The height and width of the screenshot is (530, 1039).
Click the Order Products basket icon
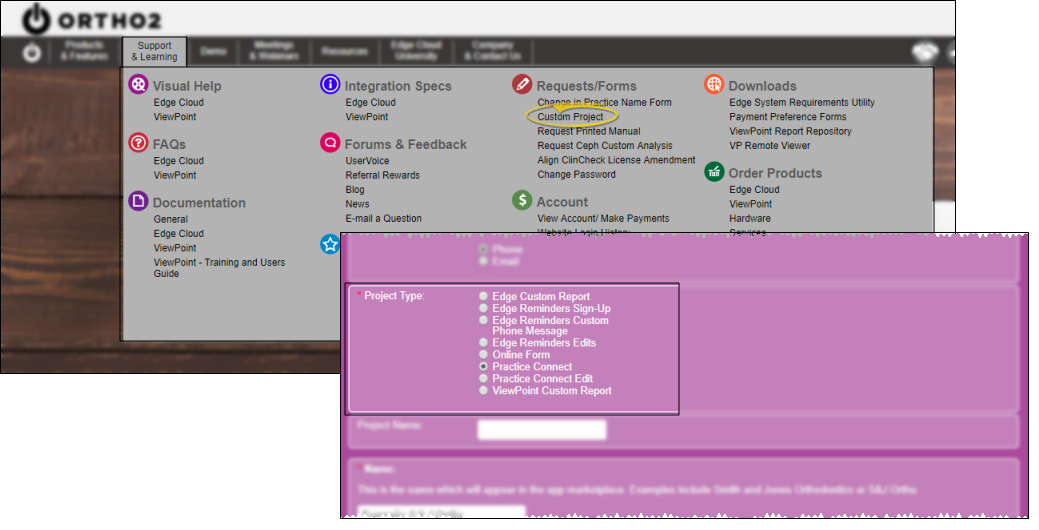[714, 172]
